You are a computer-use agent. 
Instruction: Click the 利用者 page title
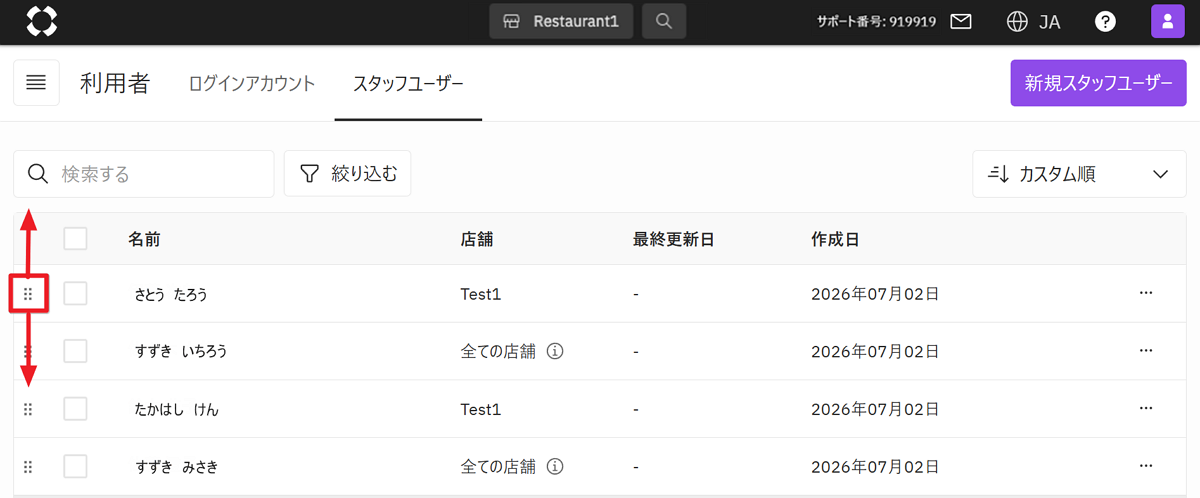[115, 83]
